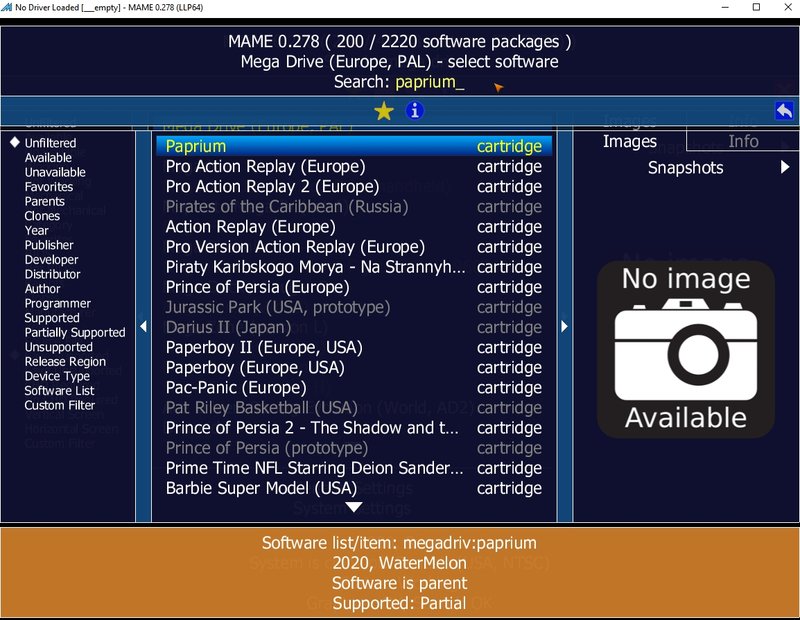
Task: Select Prince of Persia (Europe)
Action: 354,287
